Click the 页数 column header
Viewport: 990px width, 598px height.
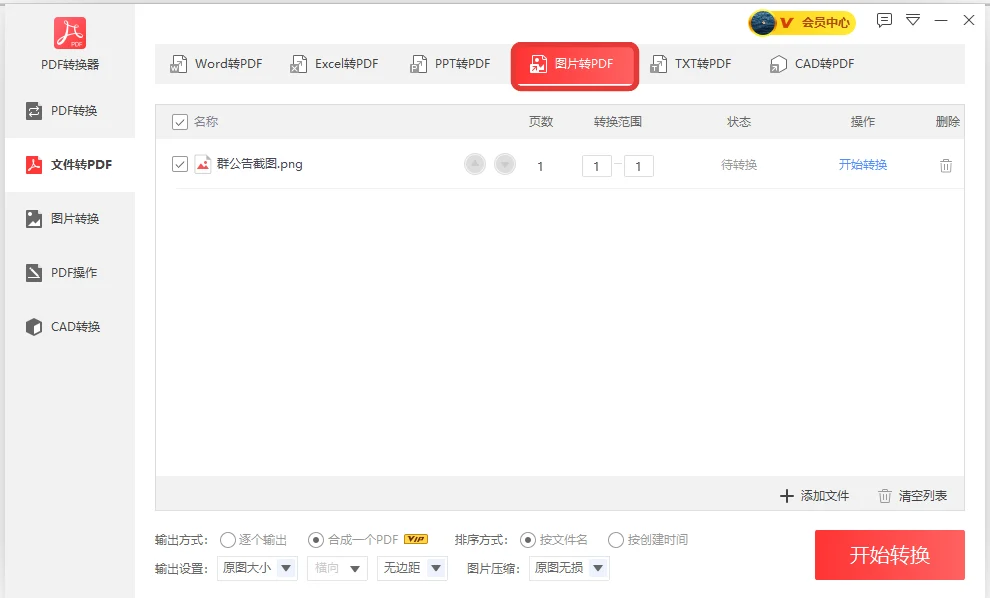click(540, 122)
